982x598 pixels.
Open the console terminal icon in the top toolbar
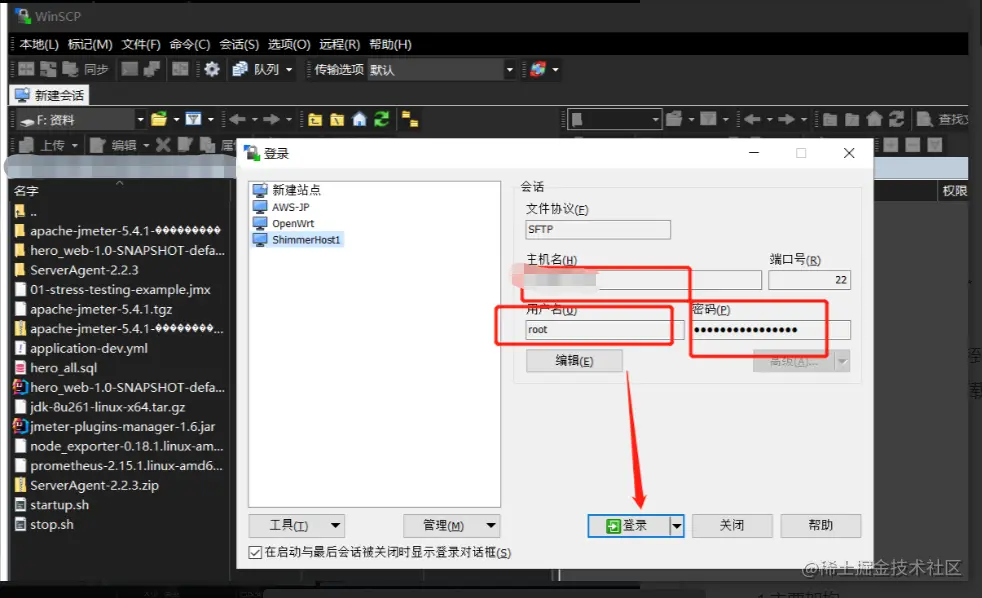[x=130, y=69]
